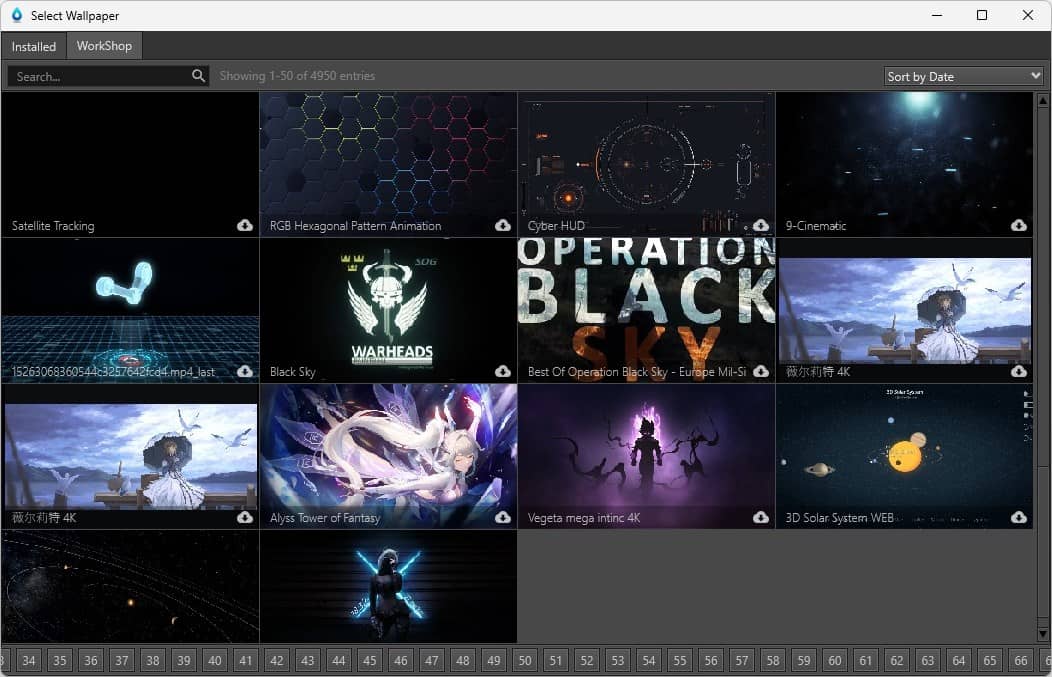Click the scrollbar up arrow

click(x=1043, y=101)
